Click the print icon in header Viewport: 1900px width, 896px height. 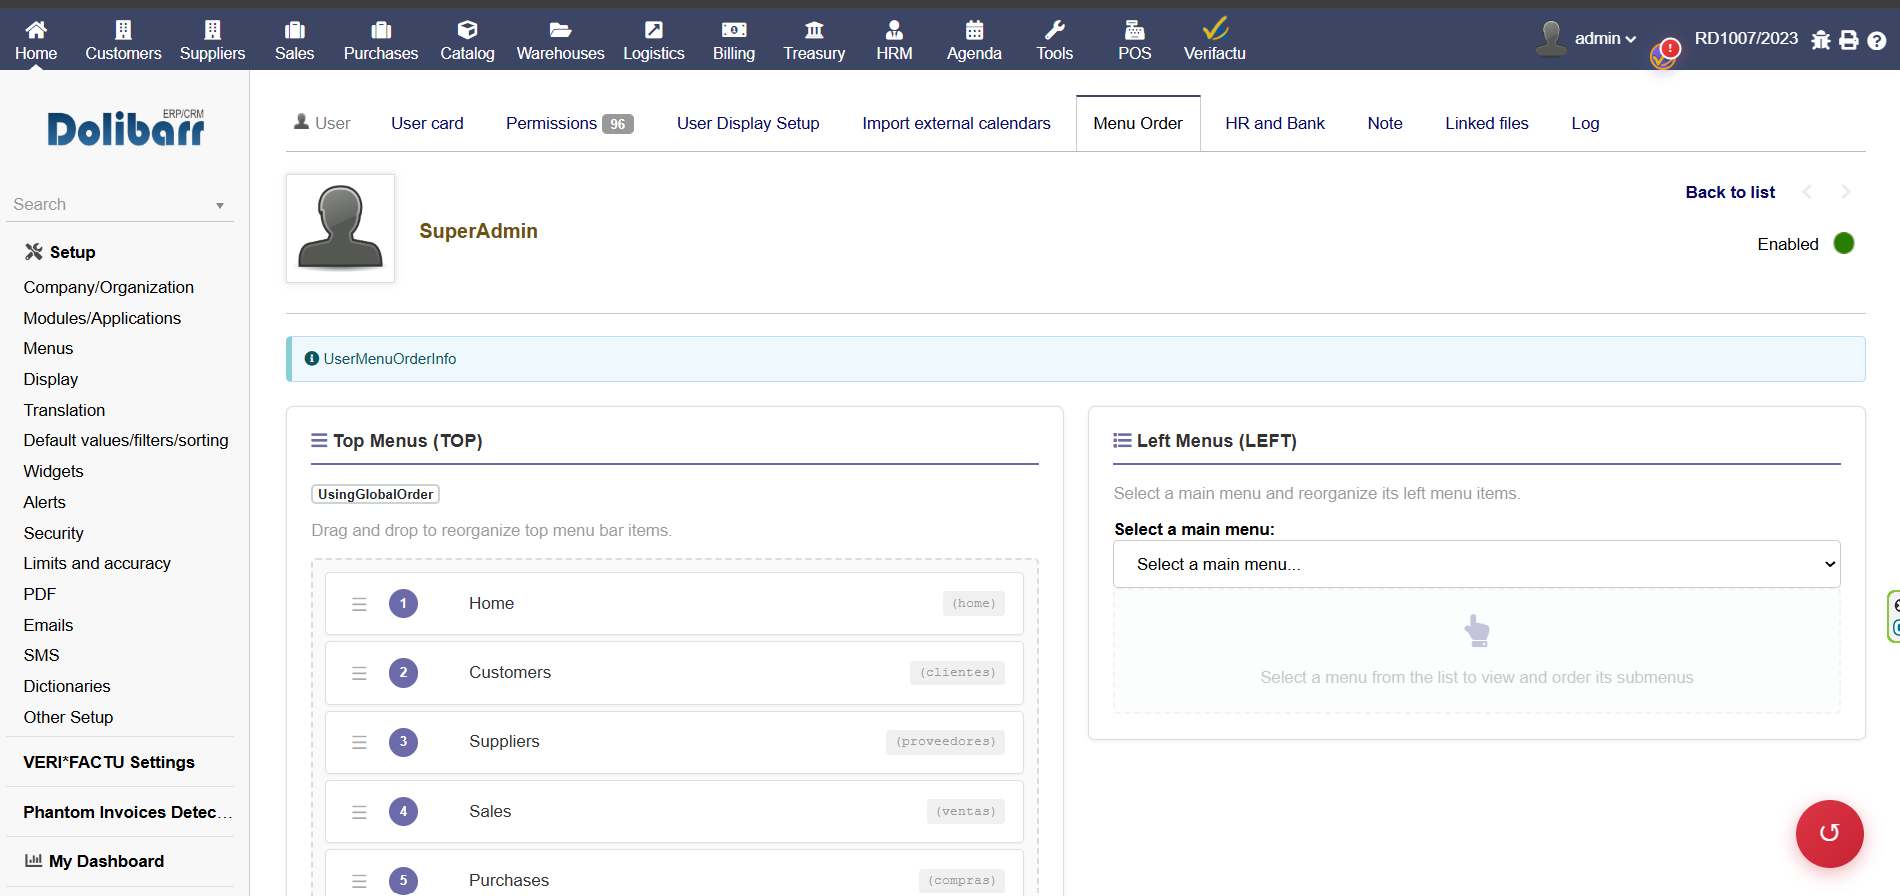[1849, 40]
